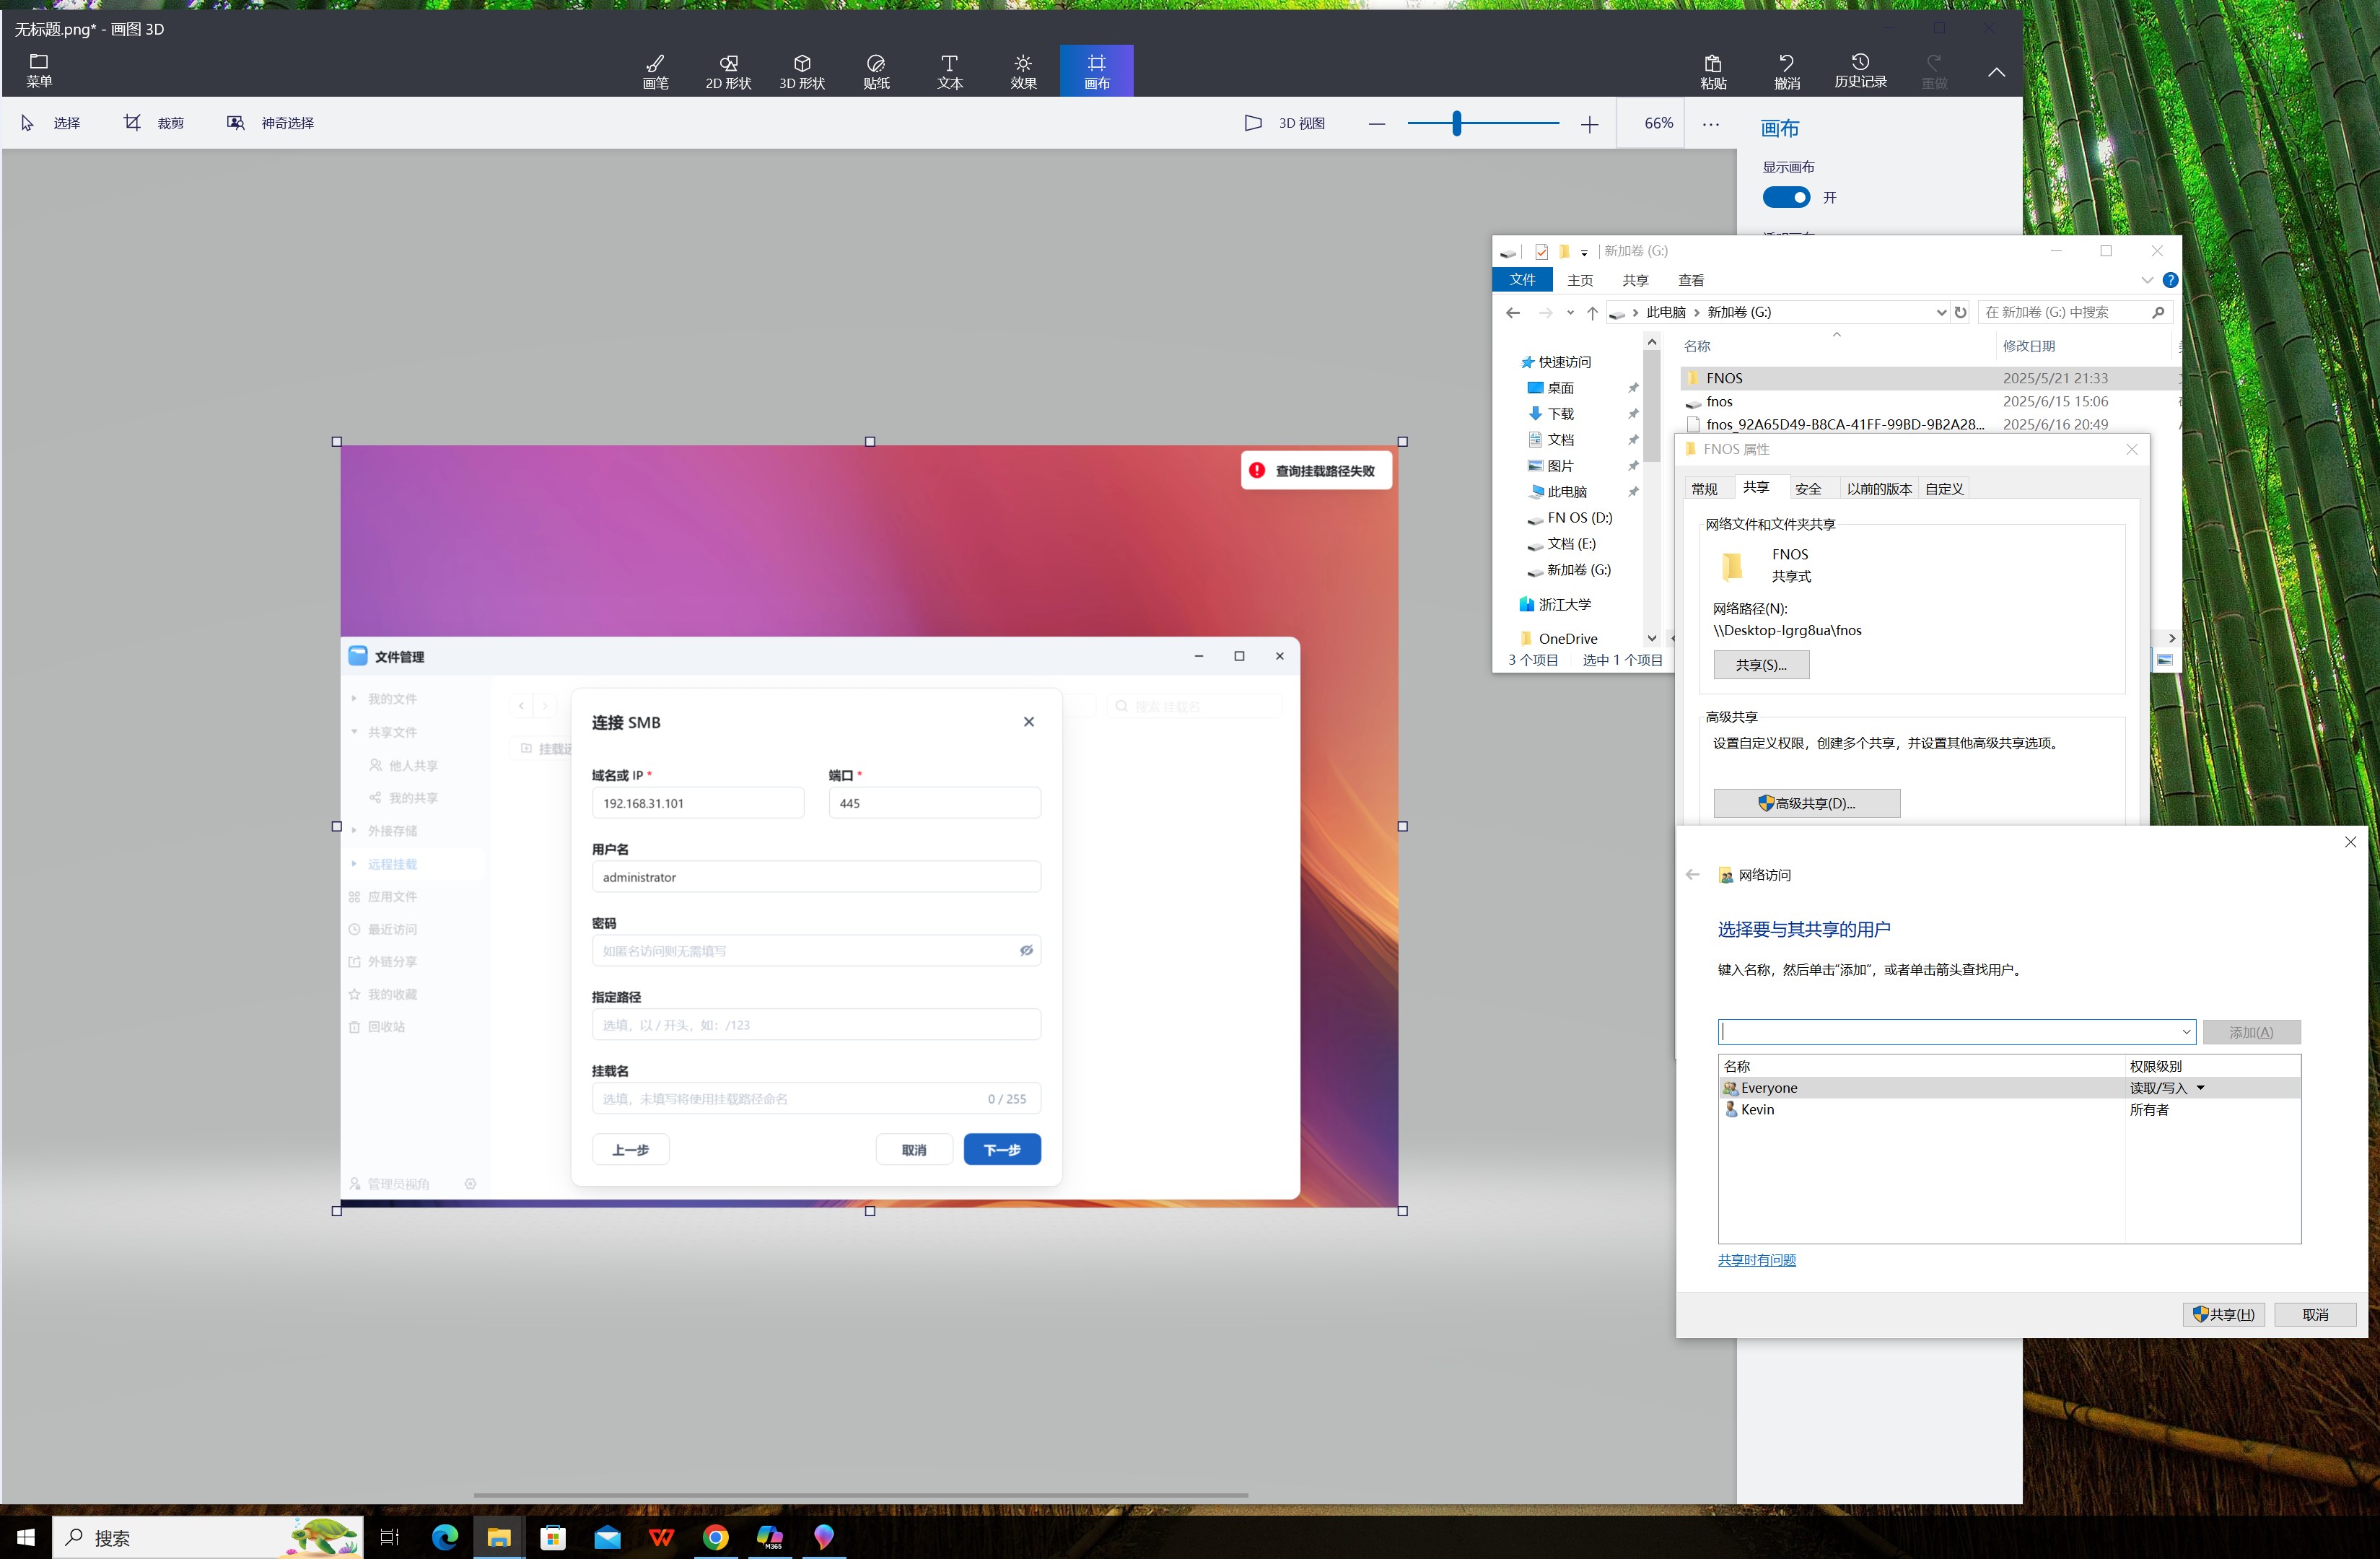Image resolution: width=2380 pixels, height=1559 pixels.
Task: Choose the 神奇选择 magic select tool
Action: pos(270,123)
